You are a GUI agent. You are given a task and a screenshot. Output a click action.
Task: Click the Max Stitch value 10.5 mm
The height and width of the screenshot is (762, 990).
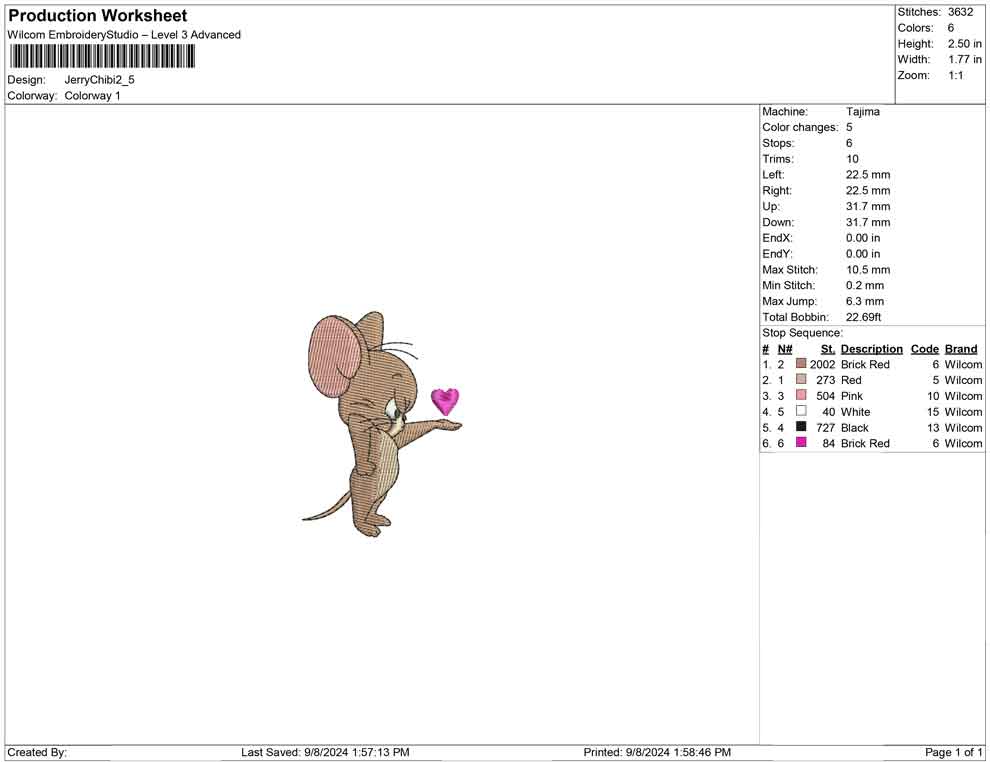point(868,270)
